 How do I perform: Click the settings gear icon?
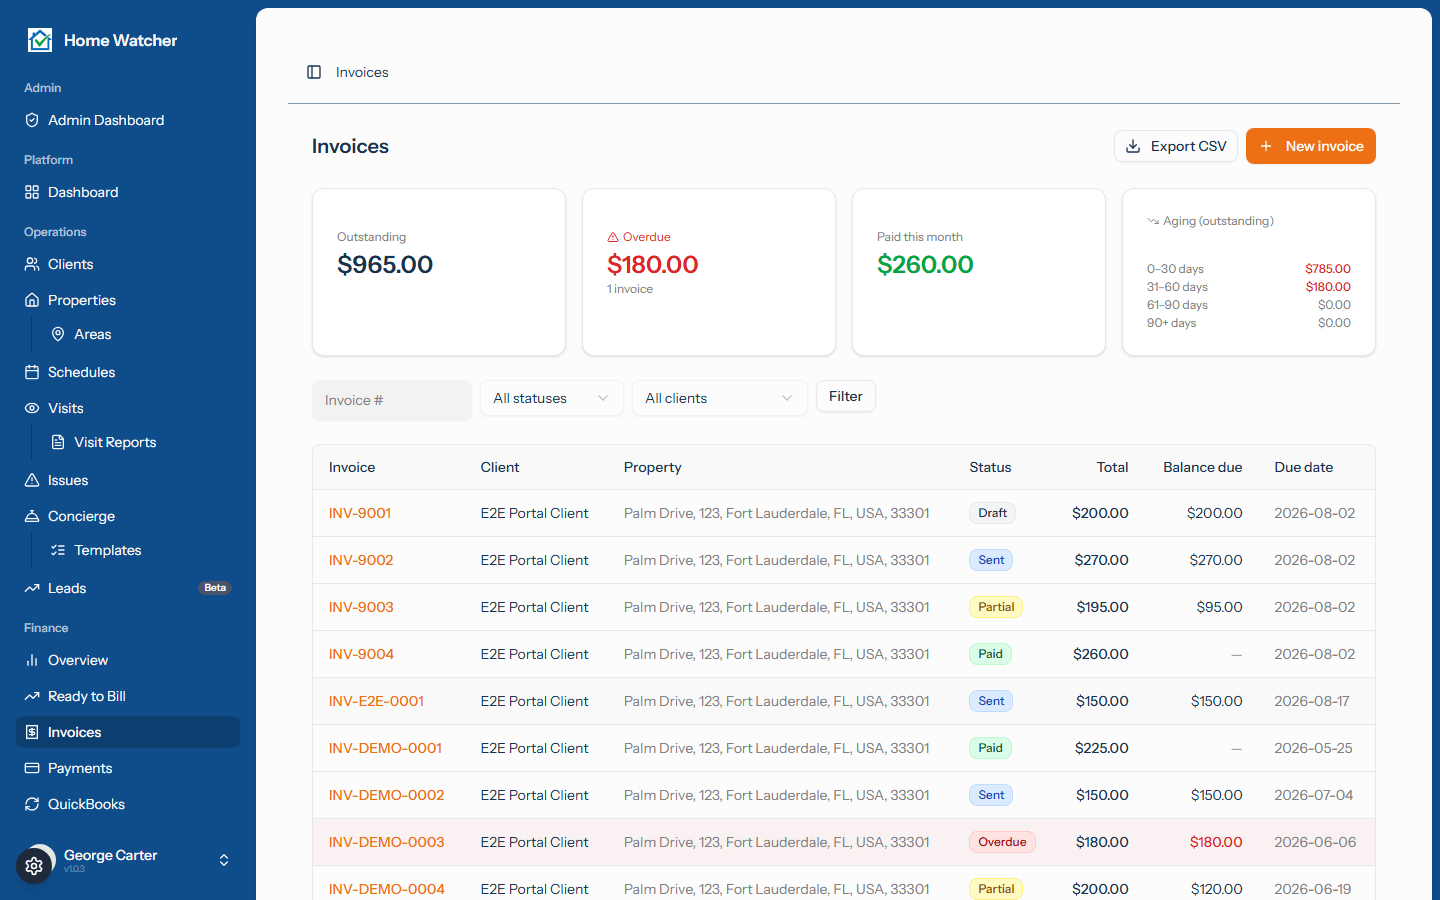(x=34, y=866)
